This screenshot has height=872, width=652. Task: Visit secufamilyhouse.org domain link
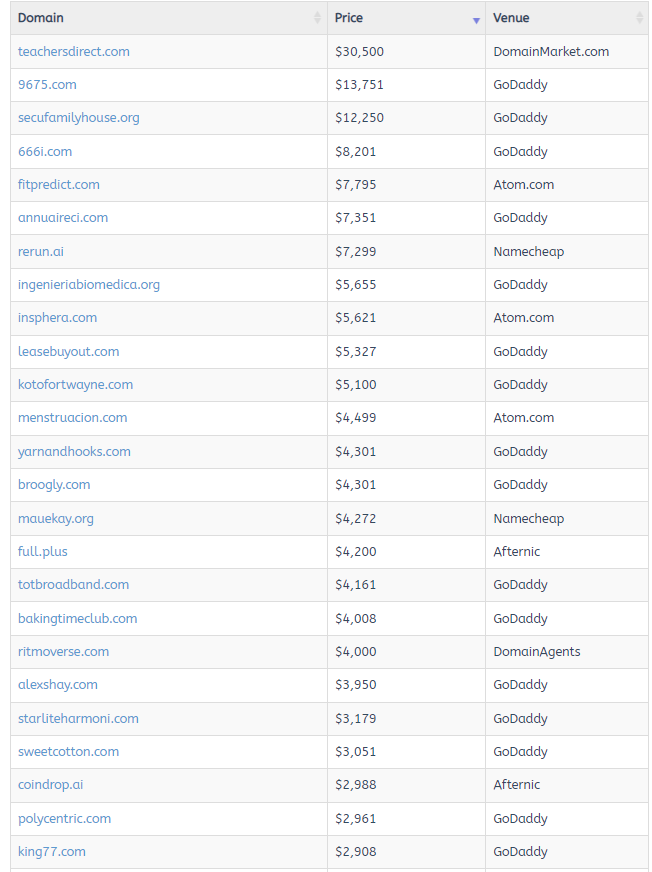(79, 118)
